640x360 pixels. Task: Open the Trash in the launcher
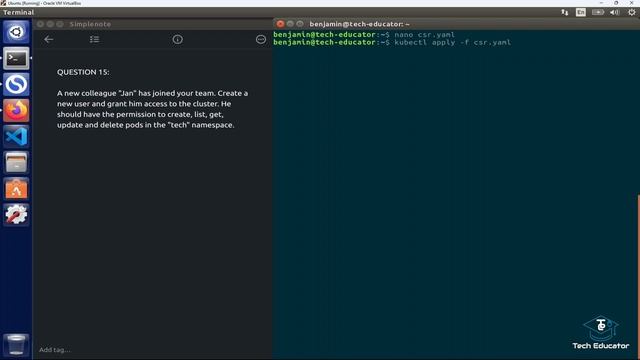pos(16,345)
